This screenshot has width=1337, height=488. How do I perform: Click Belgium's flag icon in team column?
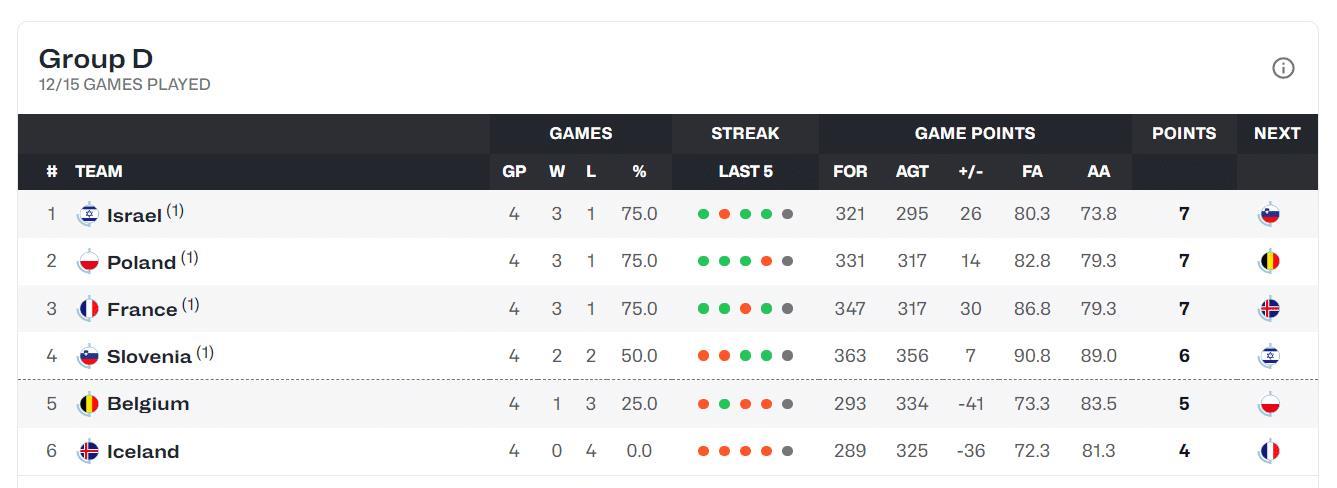[88, 404]
